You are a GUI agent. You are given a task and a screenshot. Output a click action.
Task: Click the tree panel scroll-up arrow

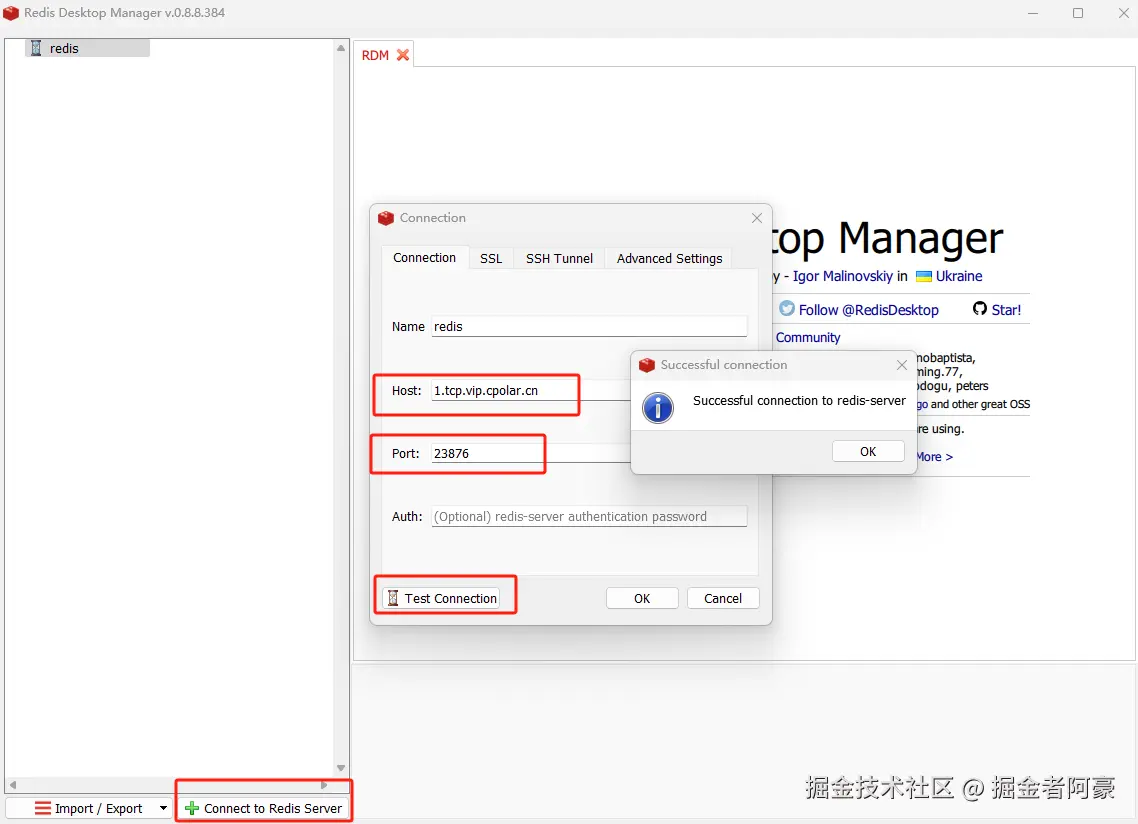click(x=340, y=48)
